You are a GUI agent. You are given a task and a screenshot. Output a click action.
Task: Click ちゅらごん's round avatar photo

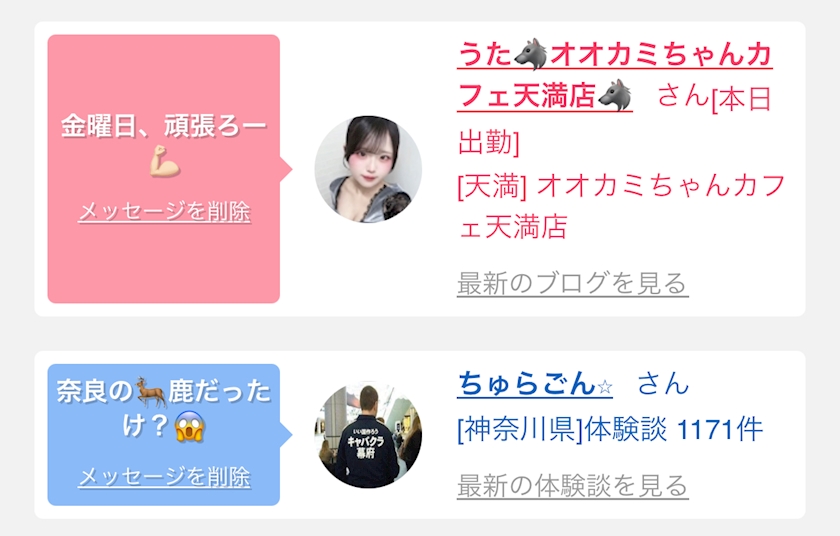tap(368, 434)
